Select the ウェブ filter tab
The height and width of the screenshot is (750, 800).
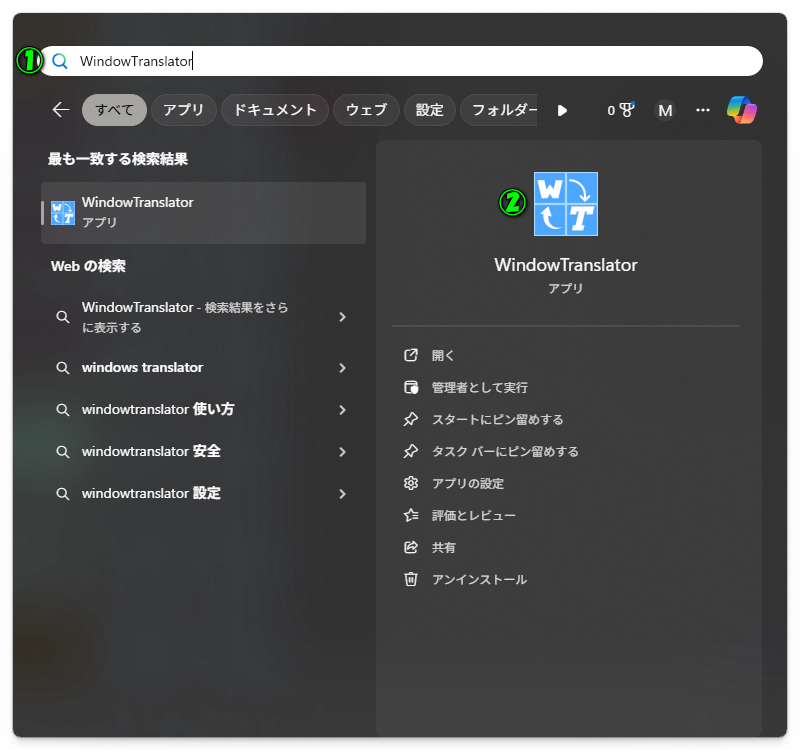click(366, 110)
